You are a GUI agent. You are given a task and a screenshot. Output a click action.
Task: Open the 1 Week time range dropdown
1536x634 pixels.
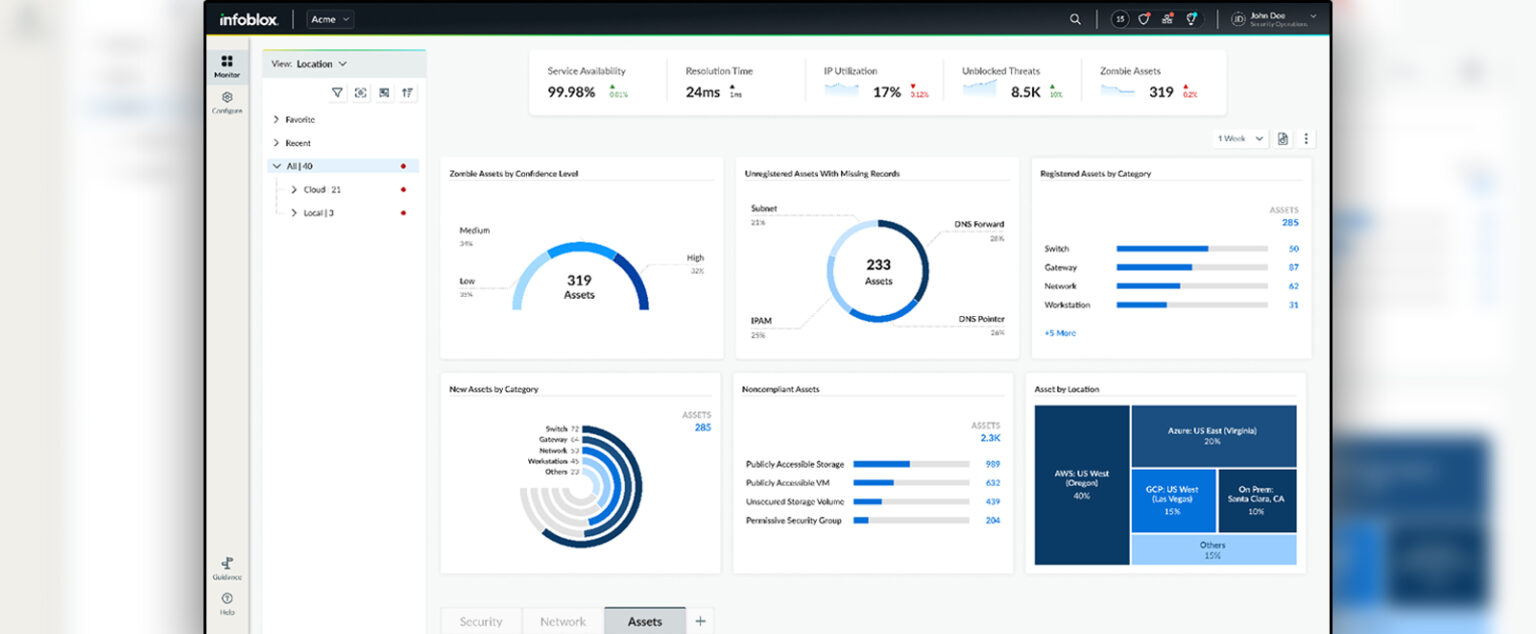(1239, 138)
